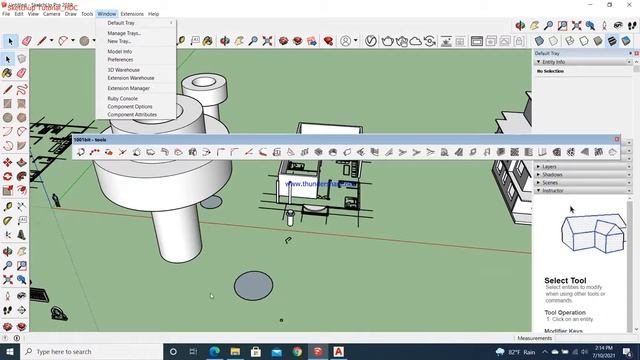Screen dimensions: 640x360
Task: Click the user account sign-in icon
Action: [x=345, y=41]
